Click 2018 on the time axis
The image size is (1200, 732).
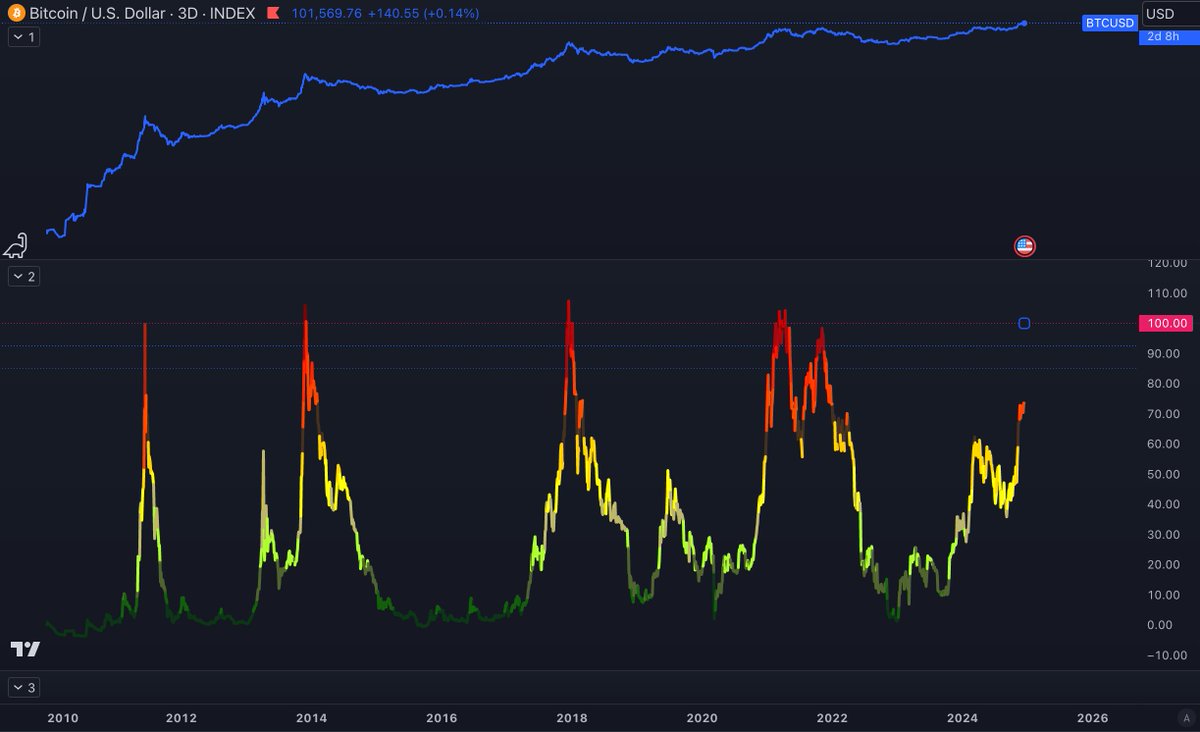(x=572, y=718)
